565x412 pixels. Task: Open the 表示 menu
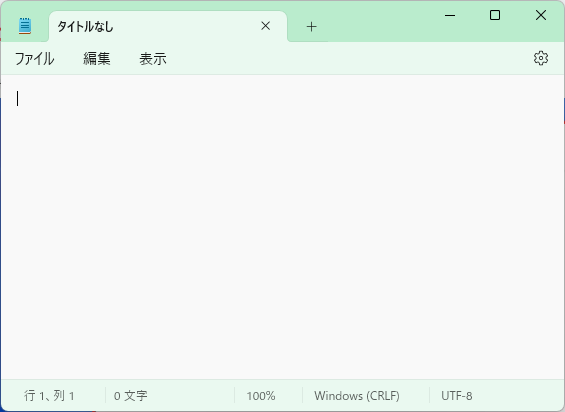click(x=153, y=59)
